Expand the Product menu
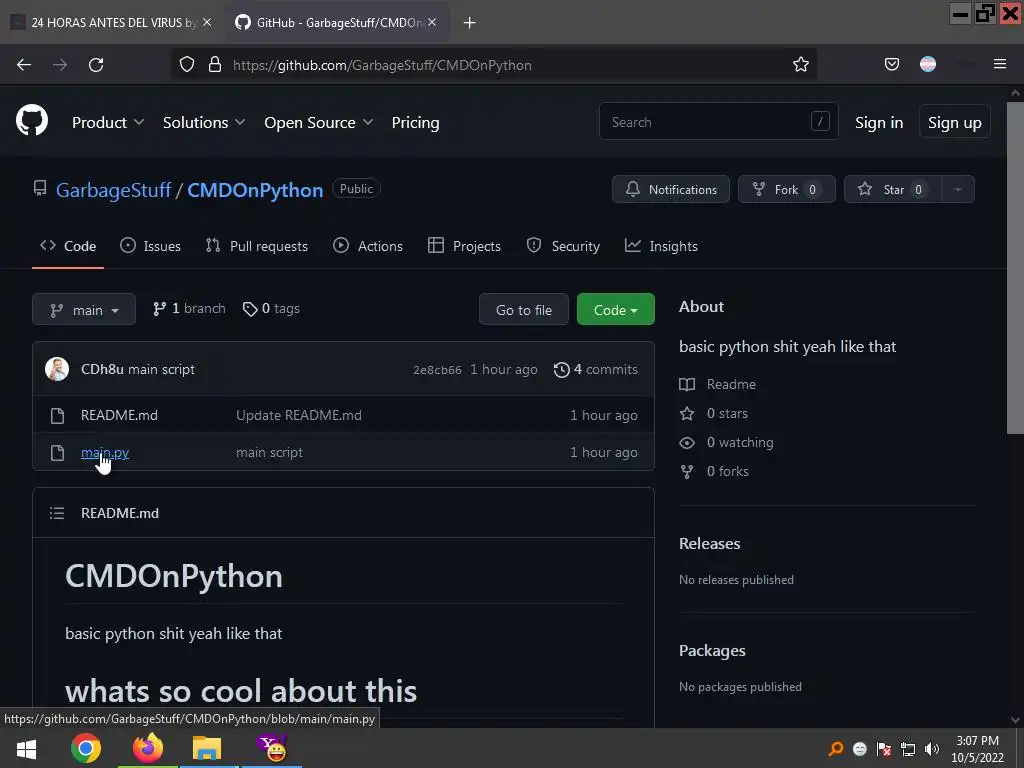The image size is (1024, 768). tap(108, 122)
